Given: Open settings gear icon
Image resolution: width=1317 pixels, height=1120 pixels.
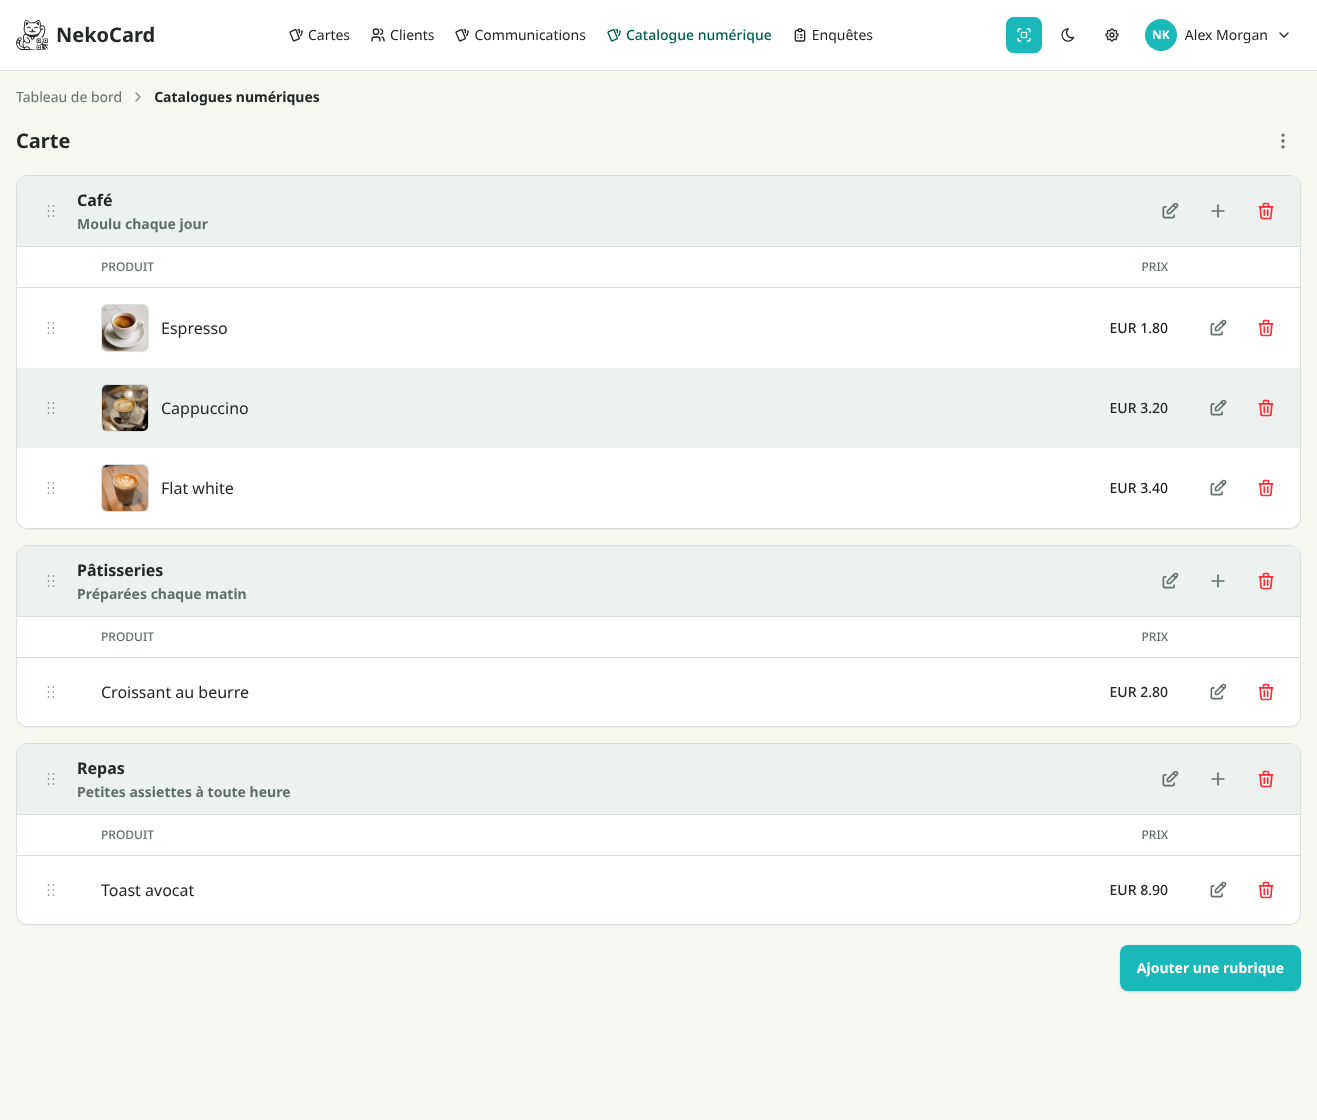Looking at the screenshot, I should [1112, 35].
